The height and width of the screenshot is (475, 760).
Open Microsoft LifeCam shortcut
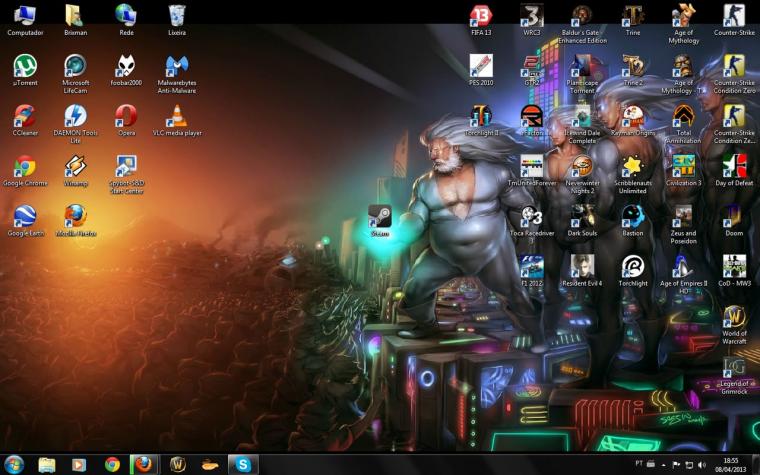pos(76,74)
